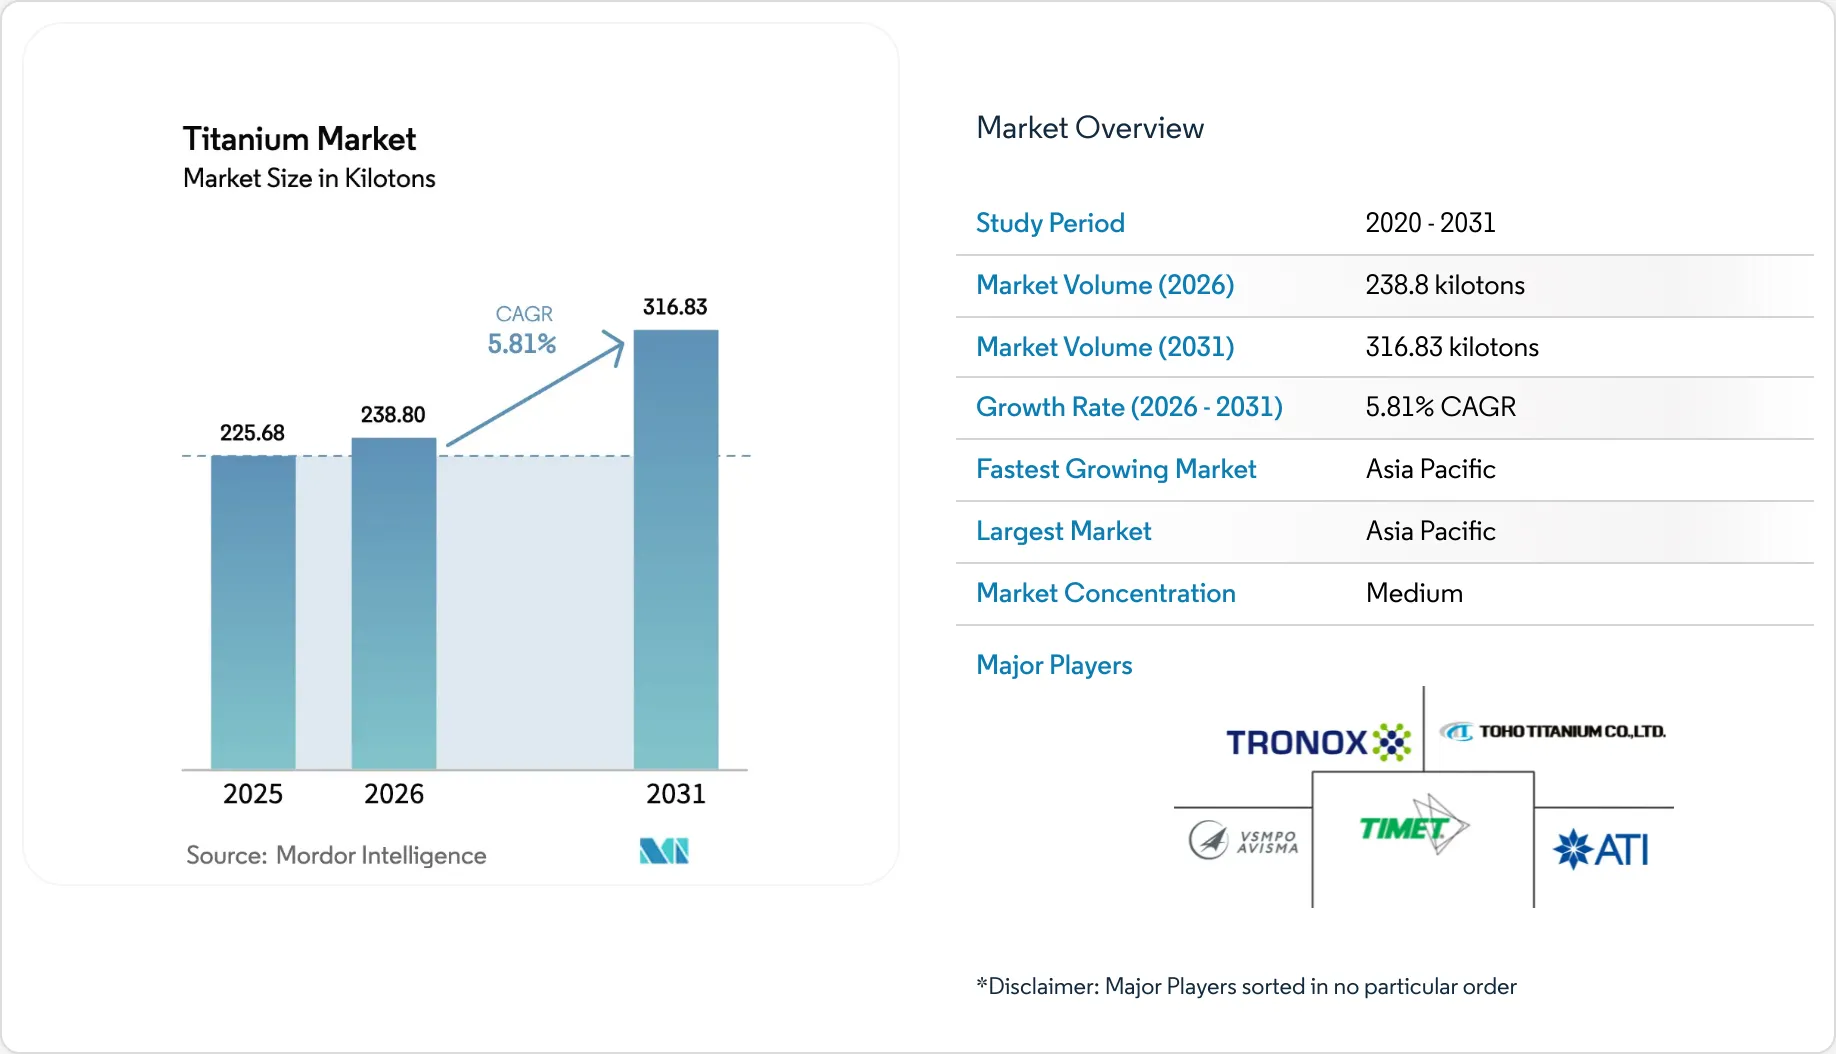Click the 2026 axis label
Screen dimensions: 1836x1054
pos(394,794)
